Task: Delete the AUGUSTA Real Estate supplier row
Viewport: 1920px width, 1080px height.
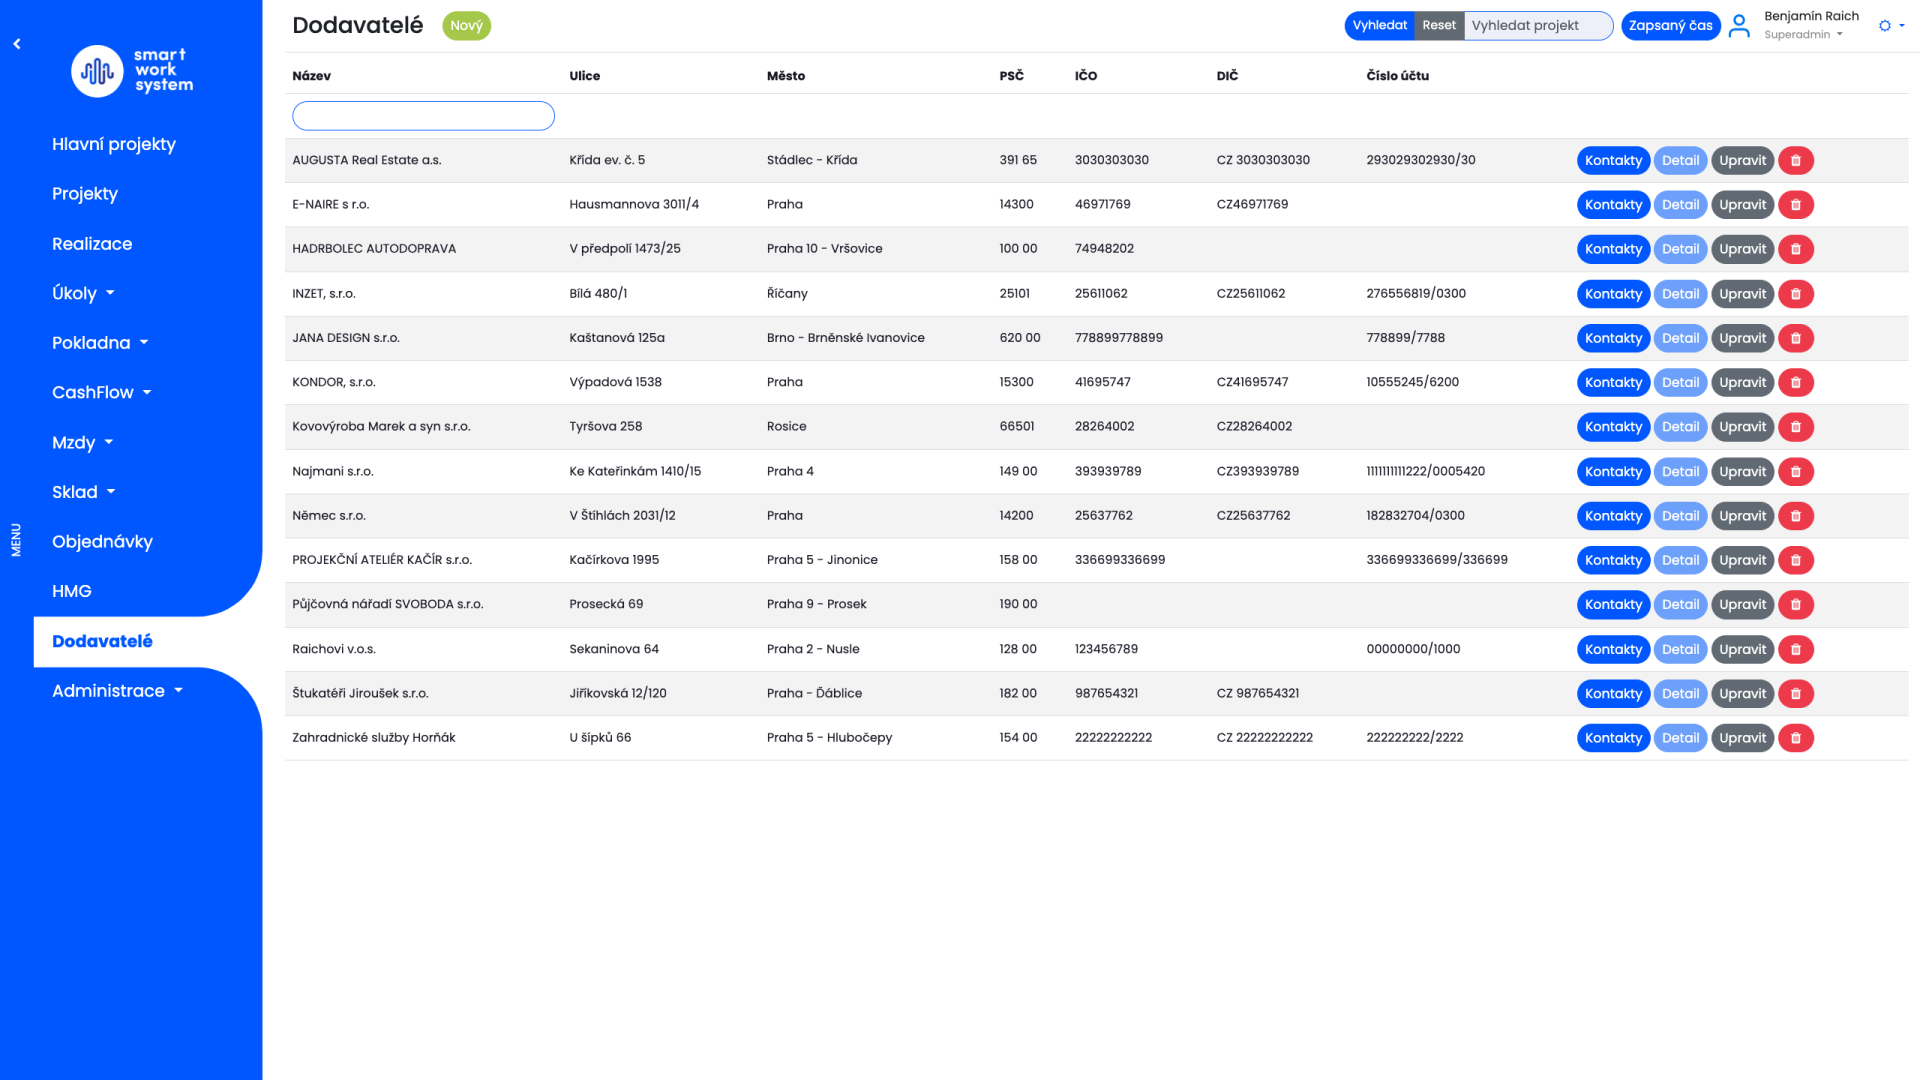Action: point(1795,160)
